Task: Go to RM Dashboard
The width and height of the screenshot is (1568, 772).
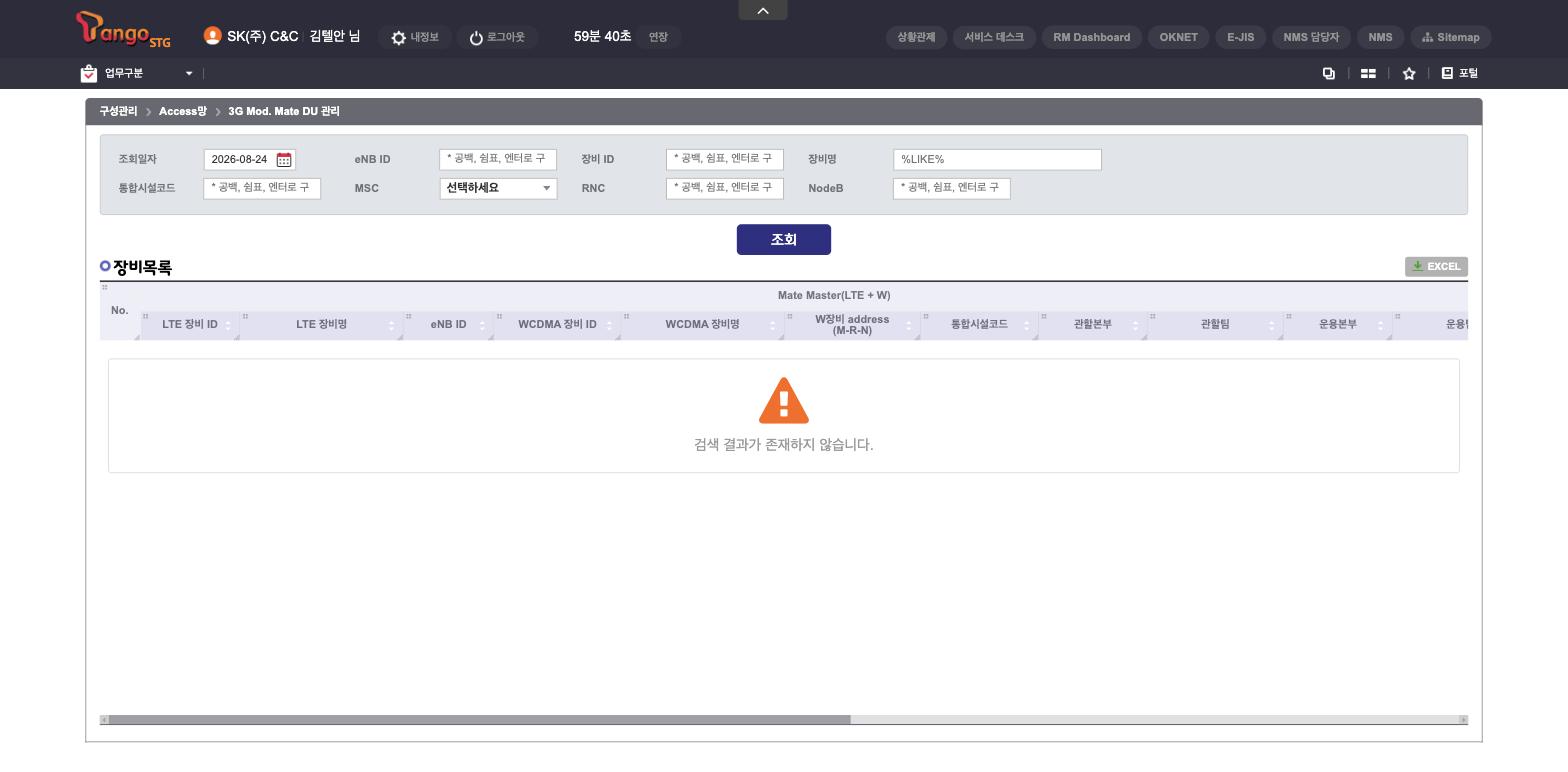Action: 1091,37
